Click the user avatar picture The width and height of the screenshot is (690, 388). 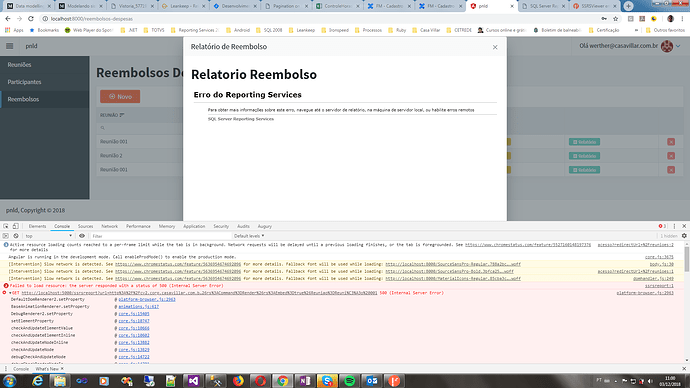coord(667,46)
